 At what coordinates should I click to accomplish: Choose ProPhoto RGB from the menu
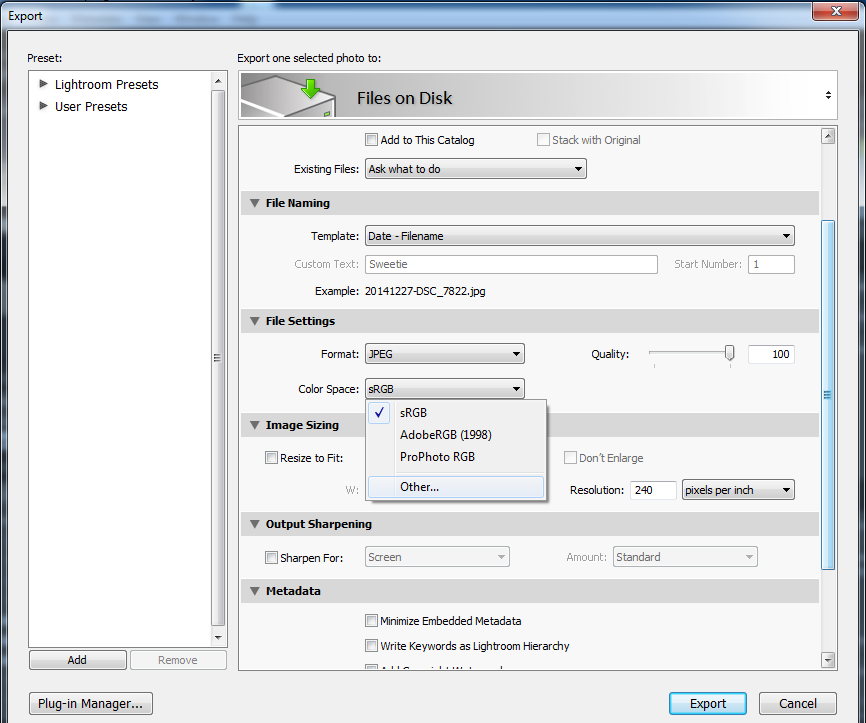[x=456, y=457]
